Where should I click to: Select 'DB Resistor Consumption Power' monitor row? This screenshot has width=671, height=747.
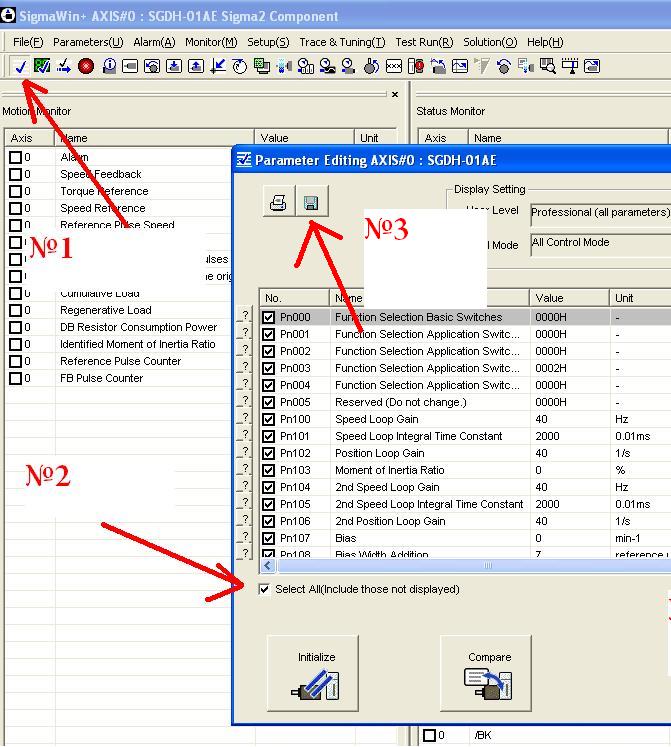pos(118,327)
